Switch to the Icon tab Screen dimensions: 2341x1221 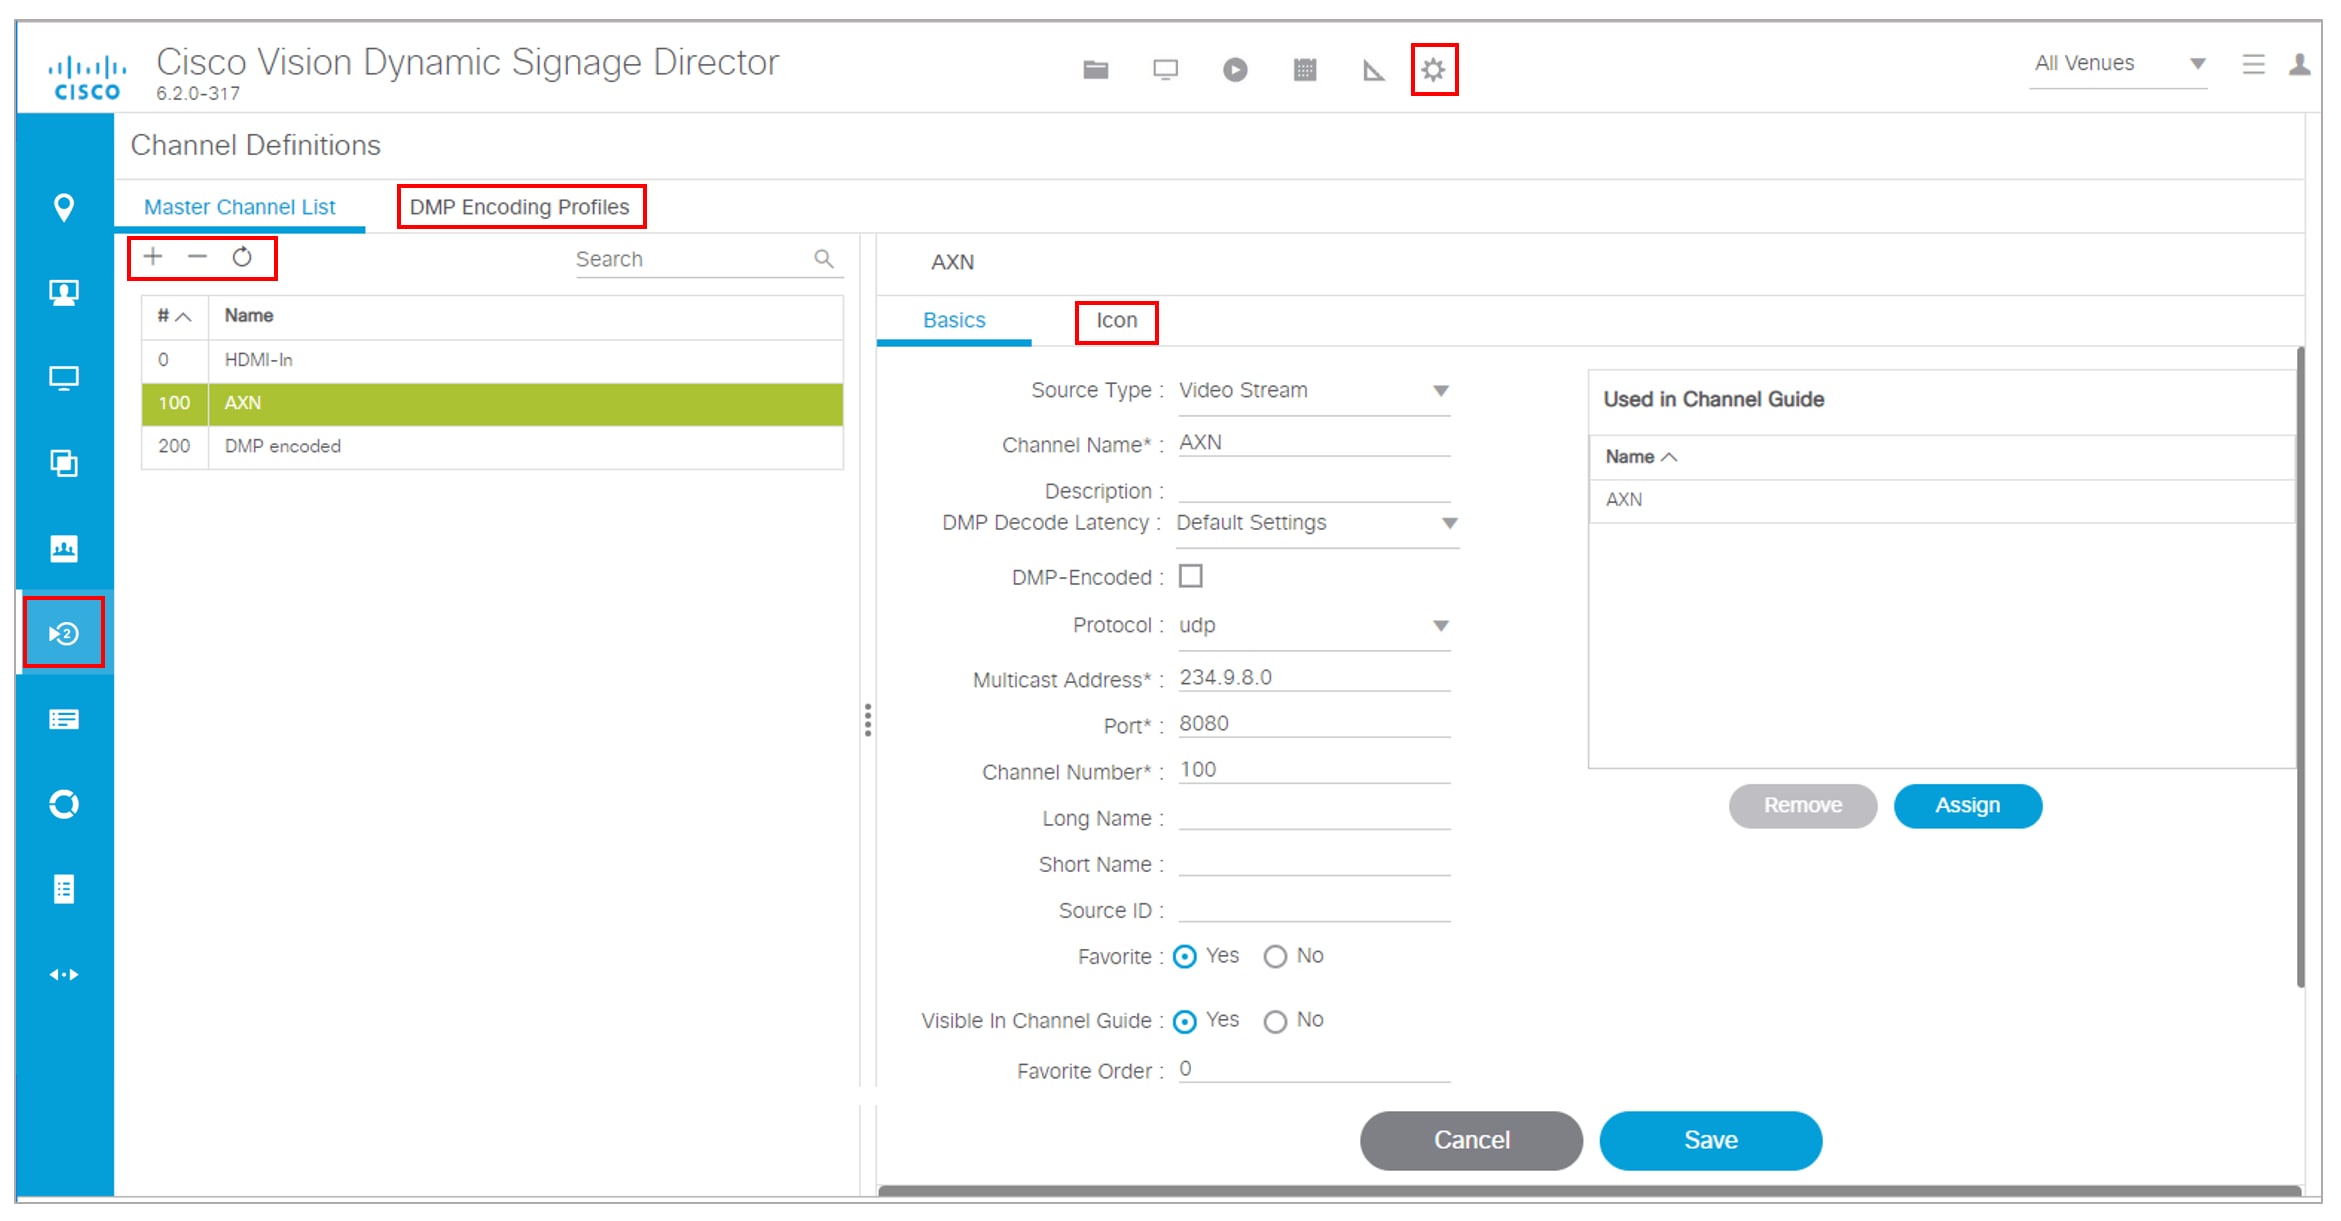click(x=1116, y=321)
